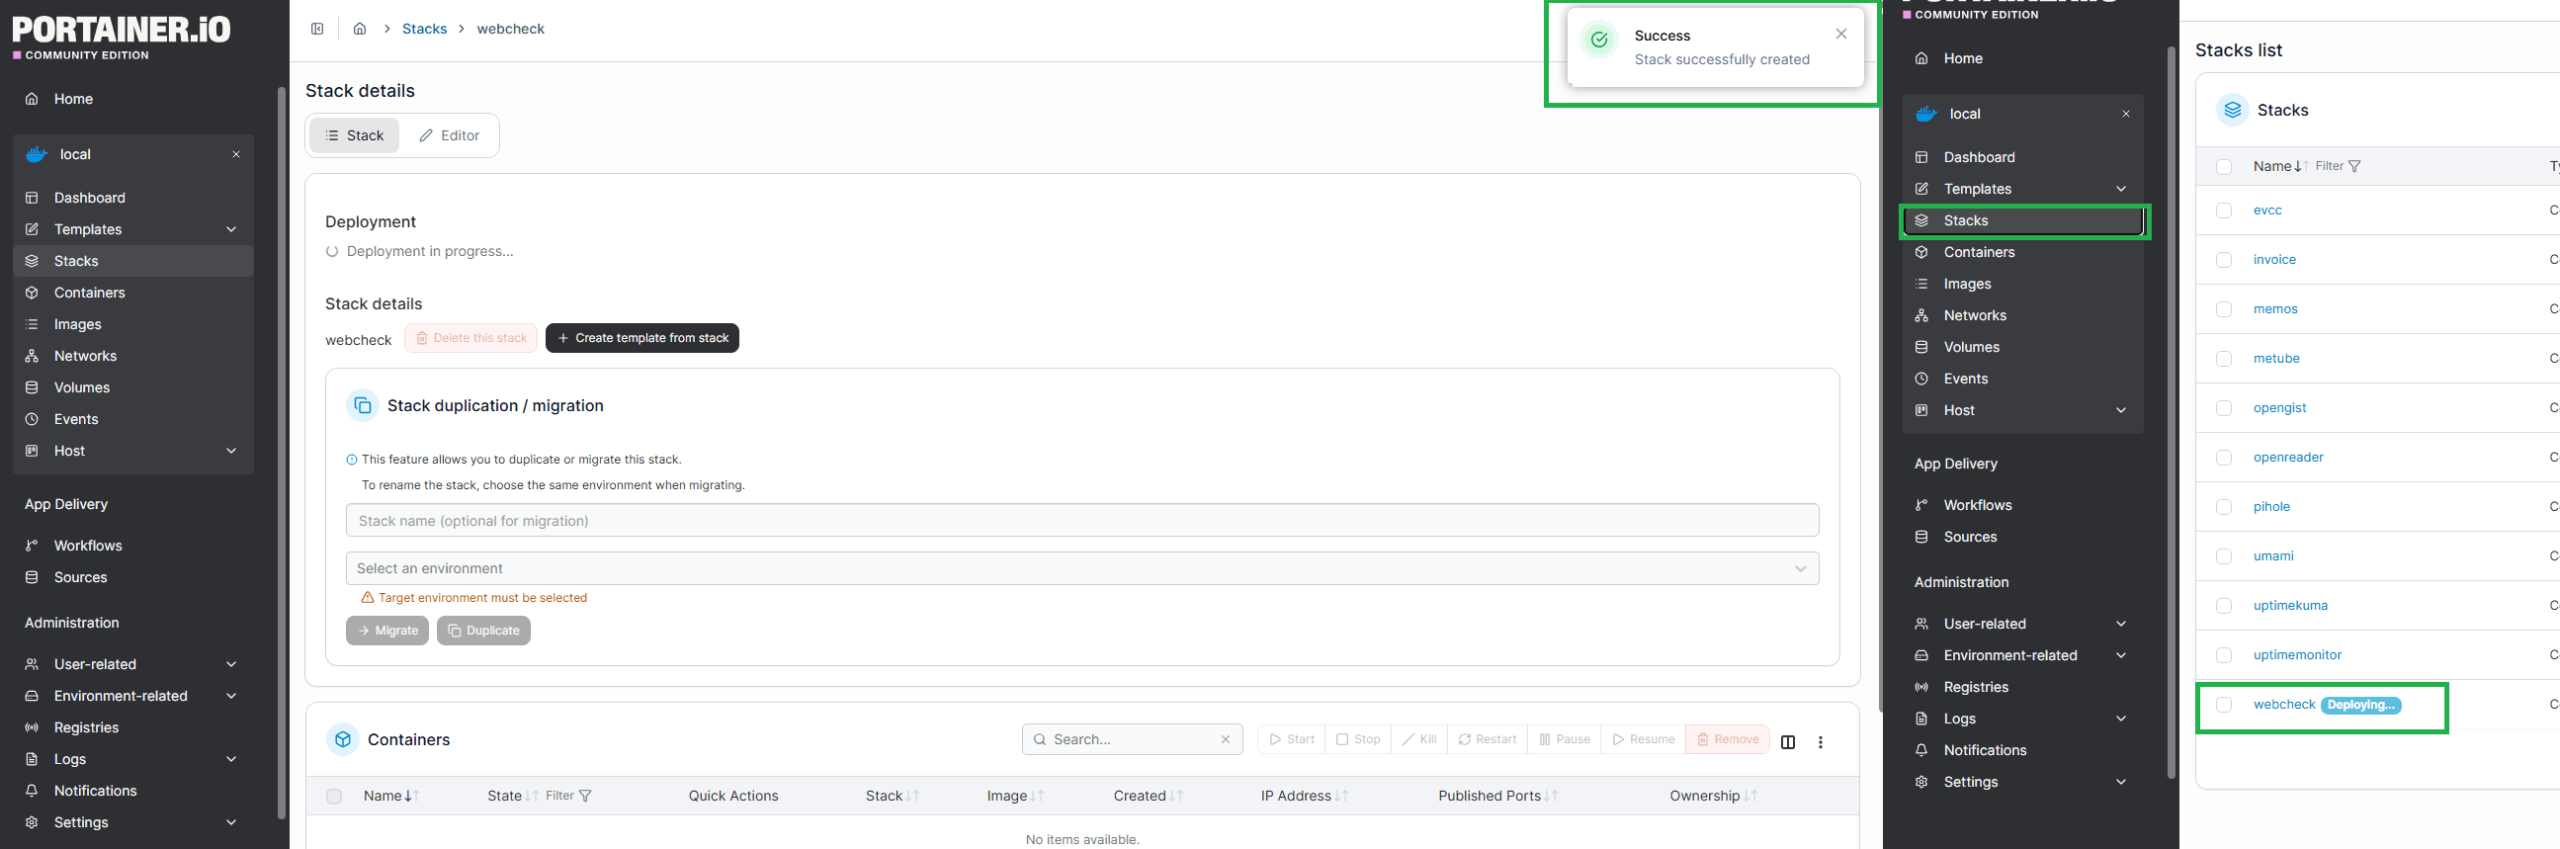Open Dashboard in the left sidebar
The width and height of the screenshot is (2560, 849).
click(133, 198)
